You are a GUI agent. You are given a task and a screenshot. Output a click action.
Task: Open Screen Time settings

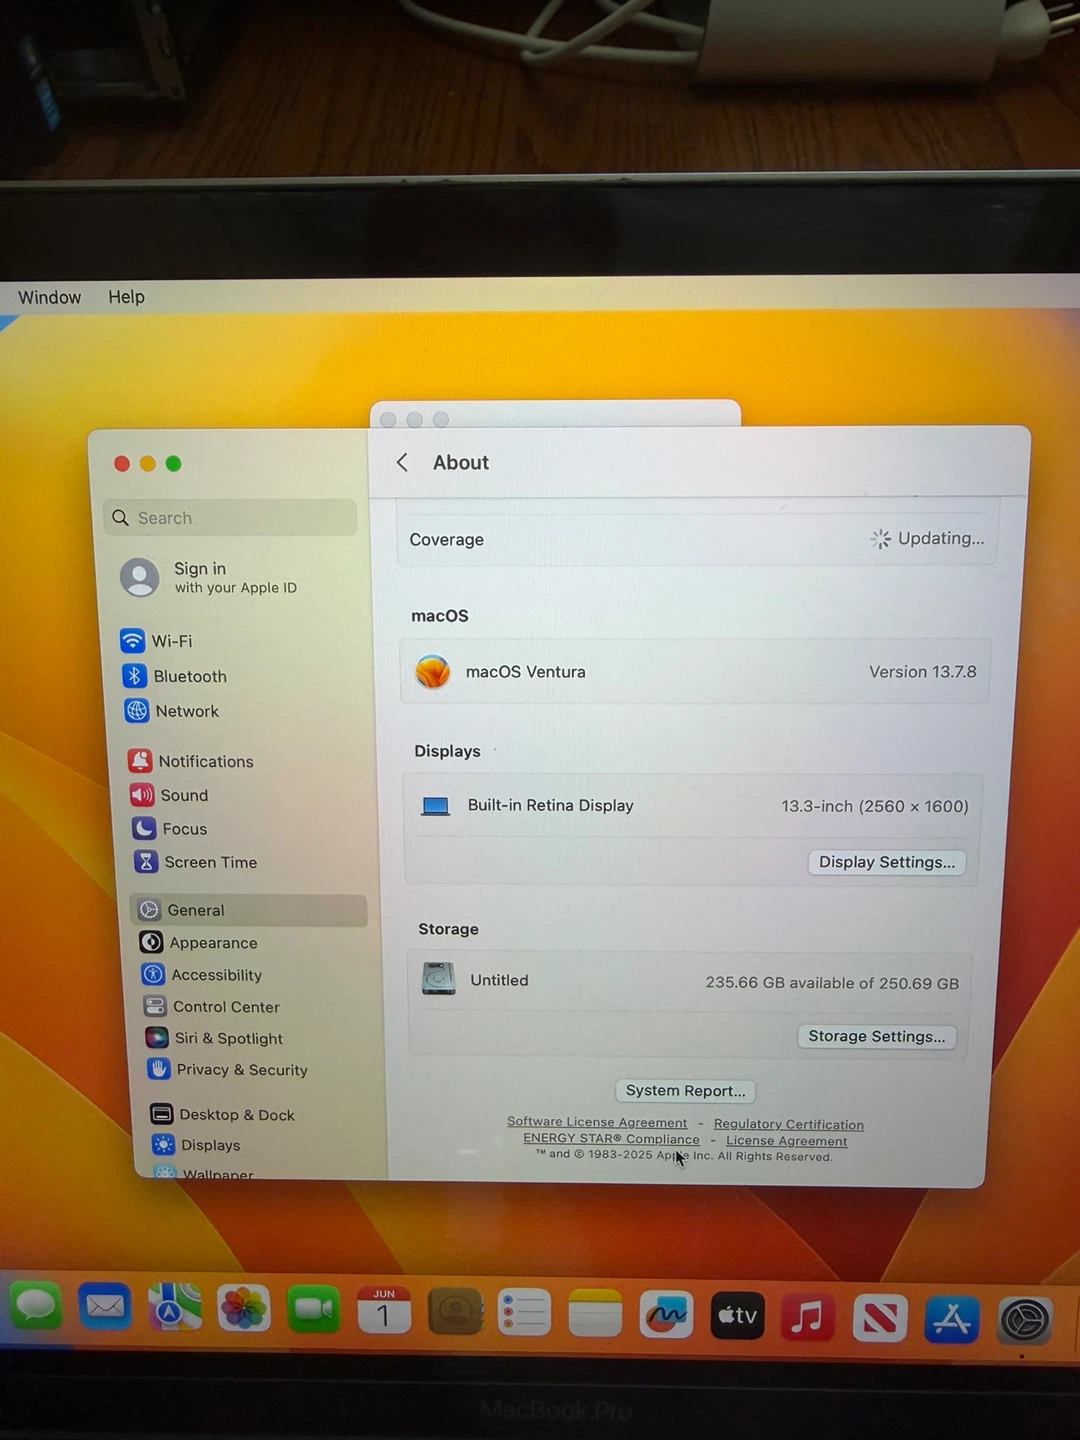click(196, 862)
